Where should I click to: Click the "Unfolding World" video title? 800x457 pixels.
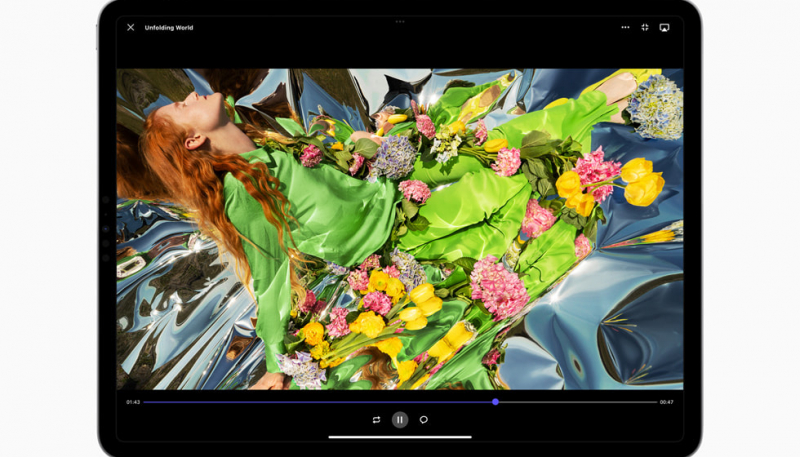pyautogui.click(x=169, y=27)
